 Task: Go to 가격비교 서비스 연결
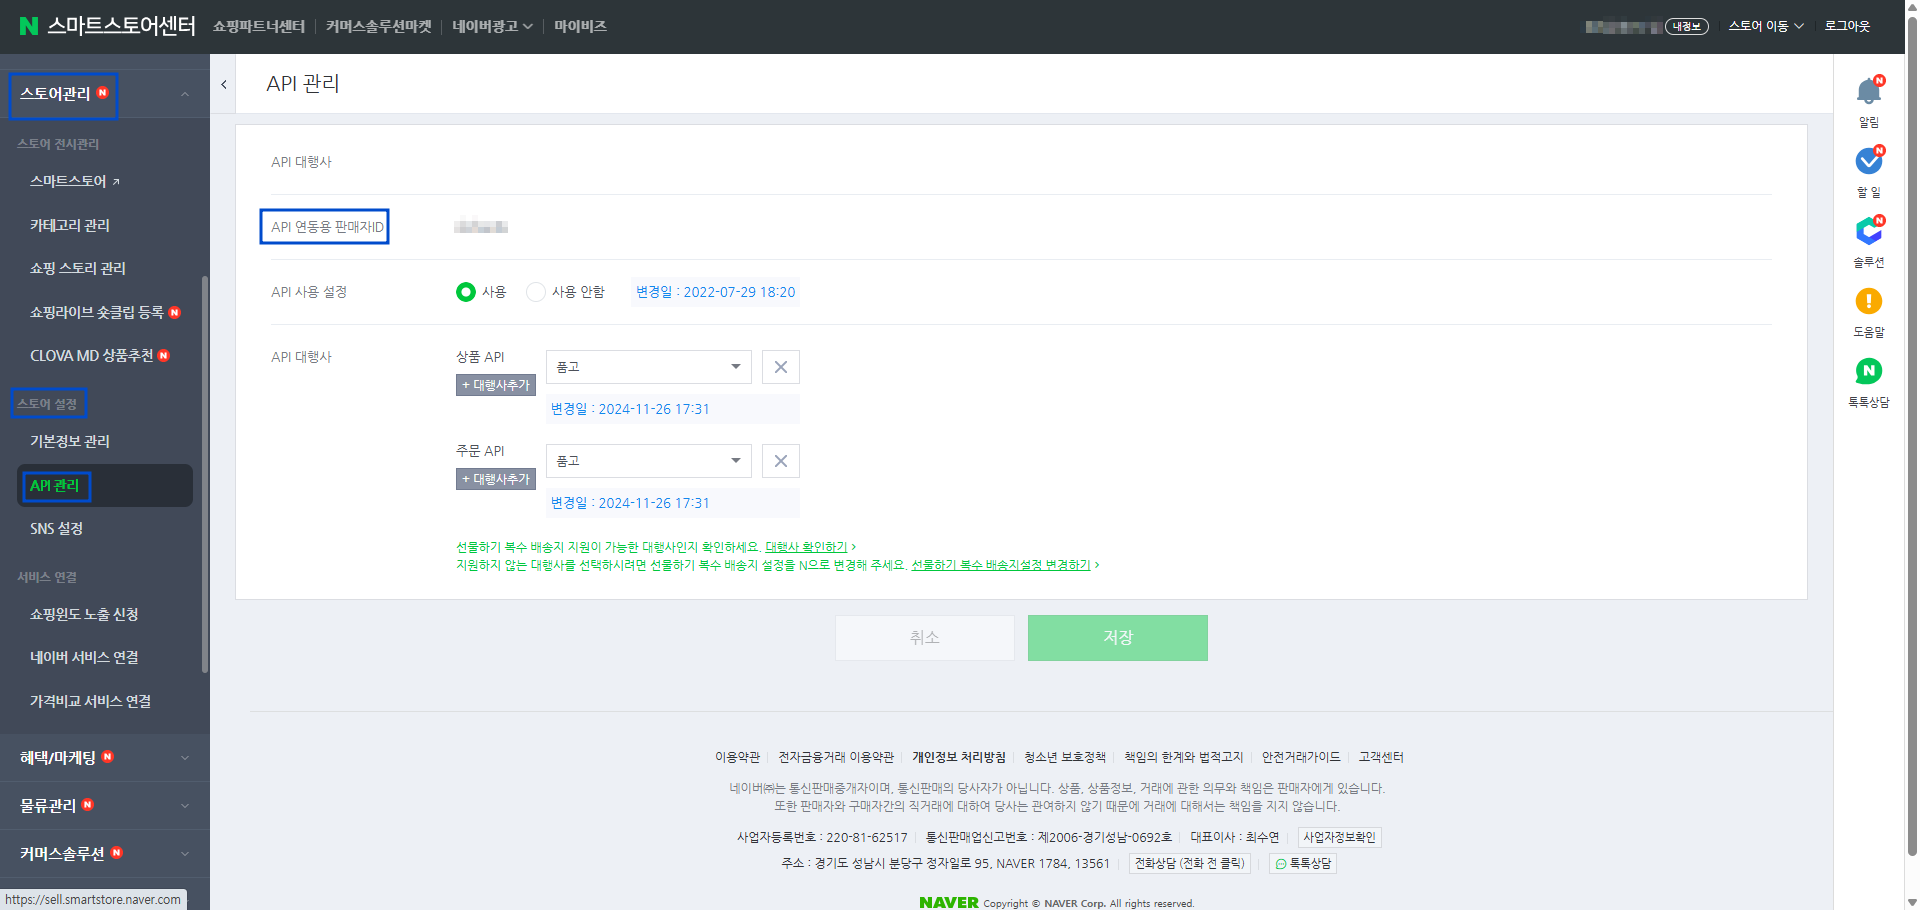[90, 702]
